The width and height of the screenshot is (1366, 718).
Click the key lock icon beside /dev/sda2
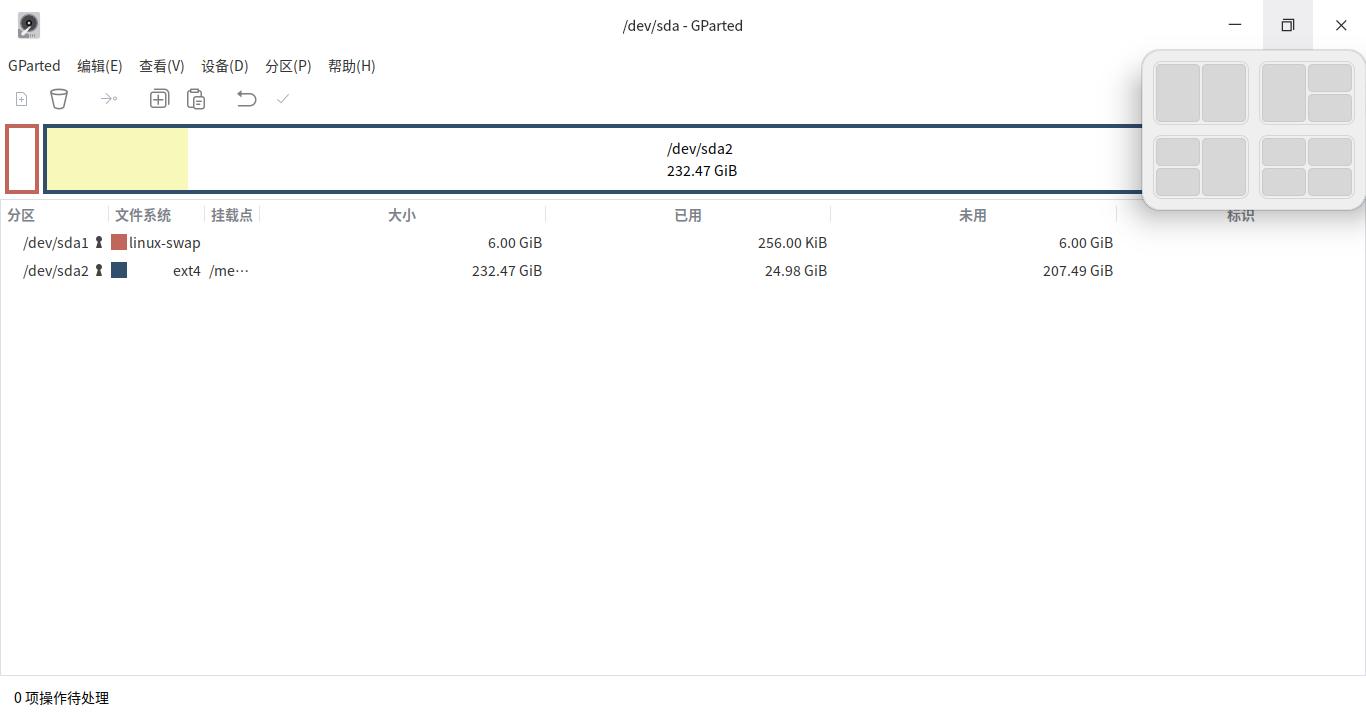(x=97, y=270)
